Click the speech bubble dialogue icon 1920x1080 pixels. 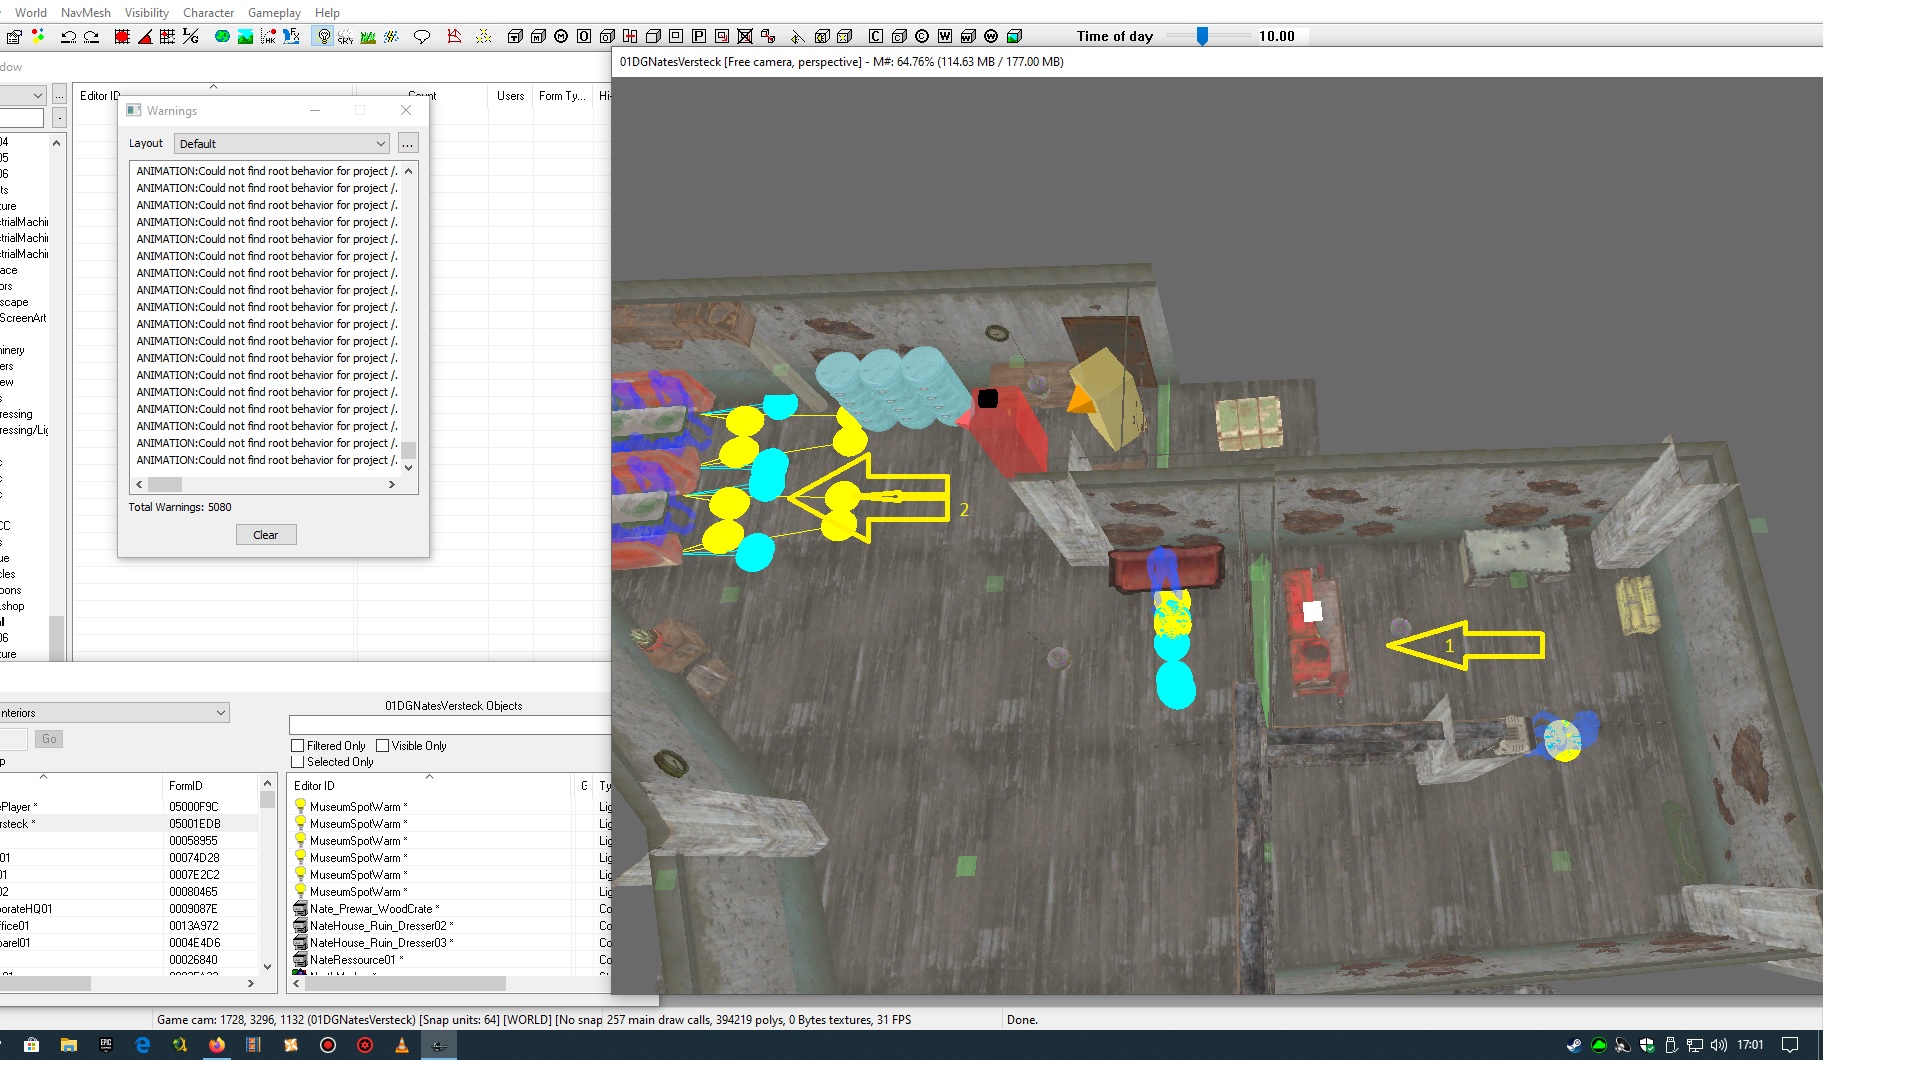pos(422,37)
